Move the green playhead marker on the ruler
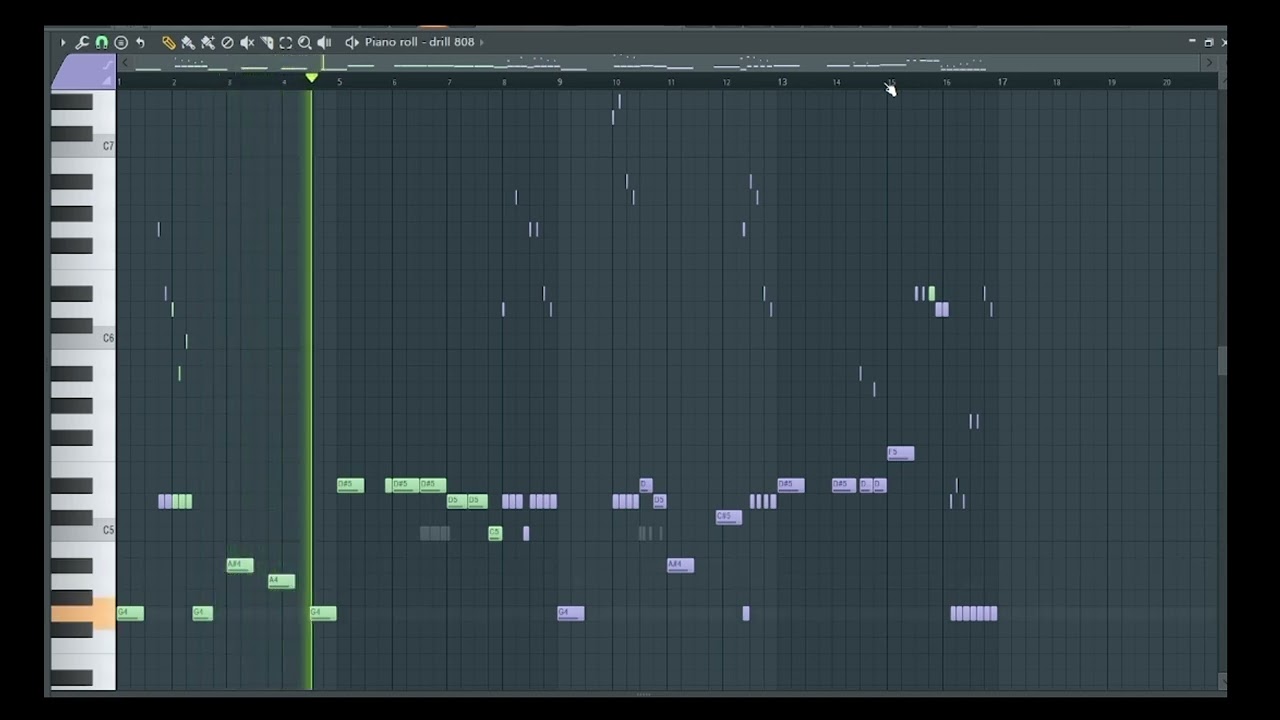 [312, 77]
